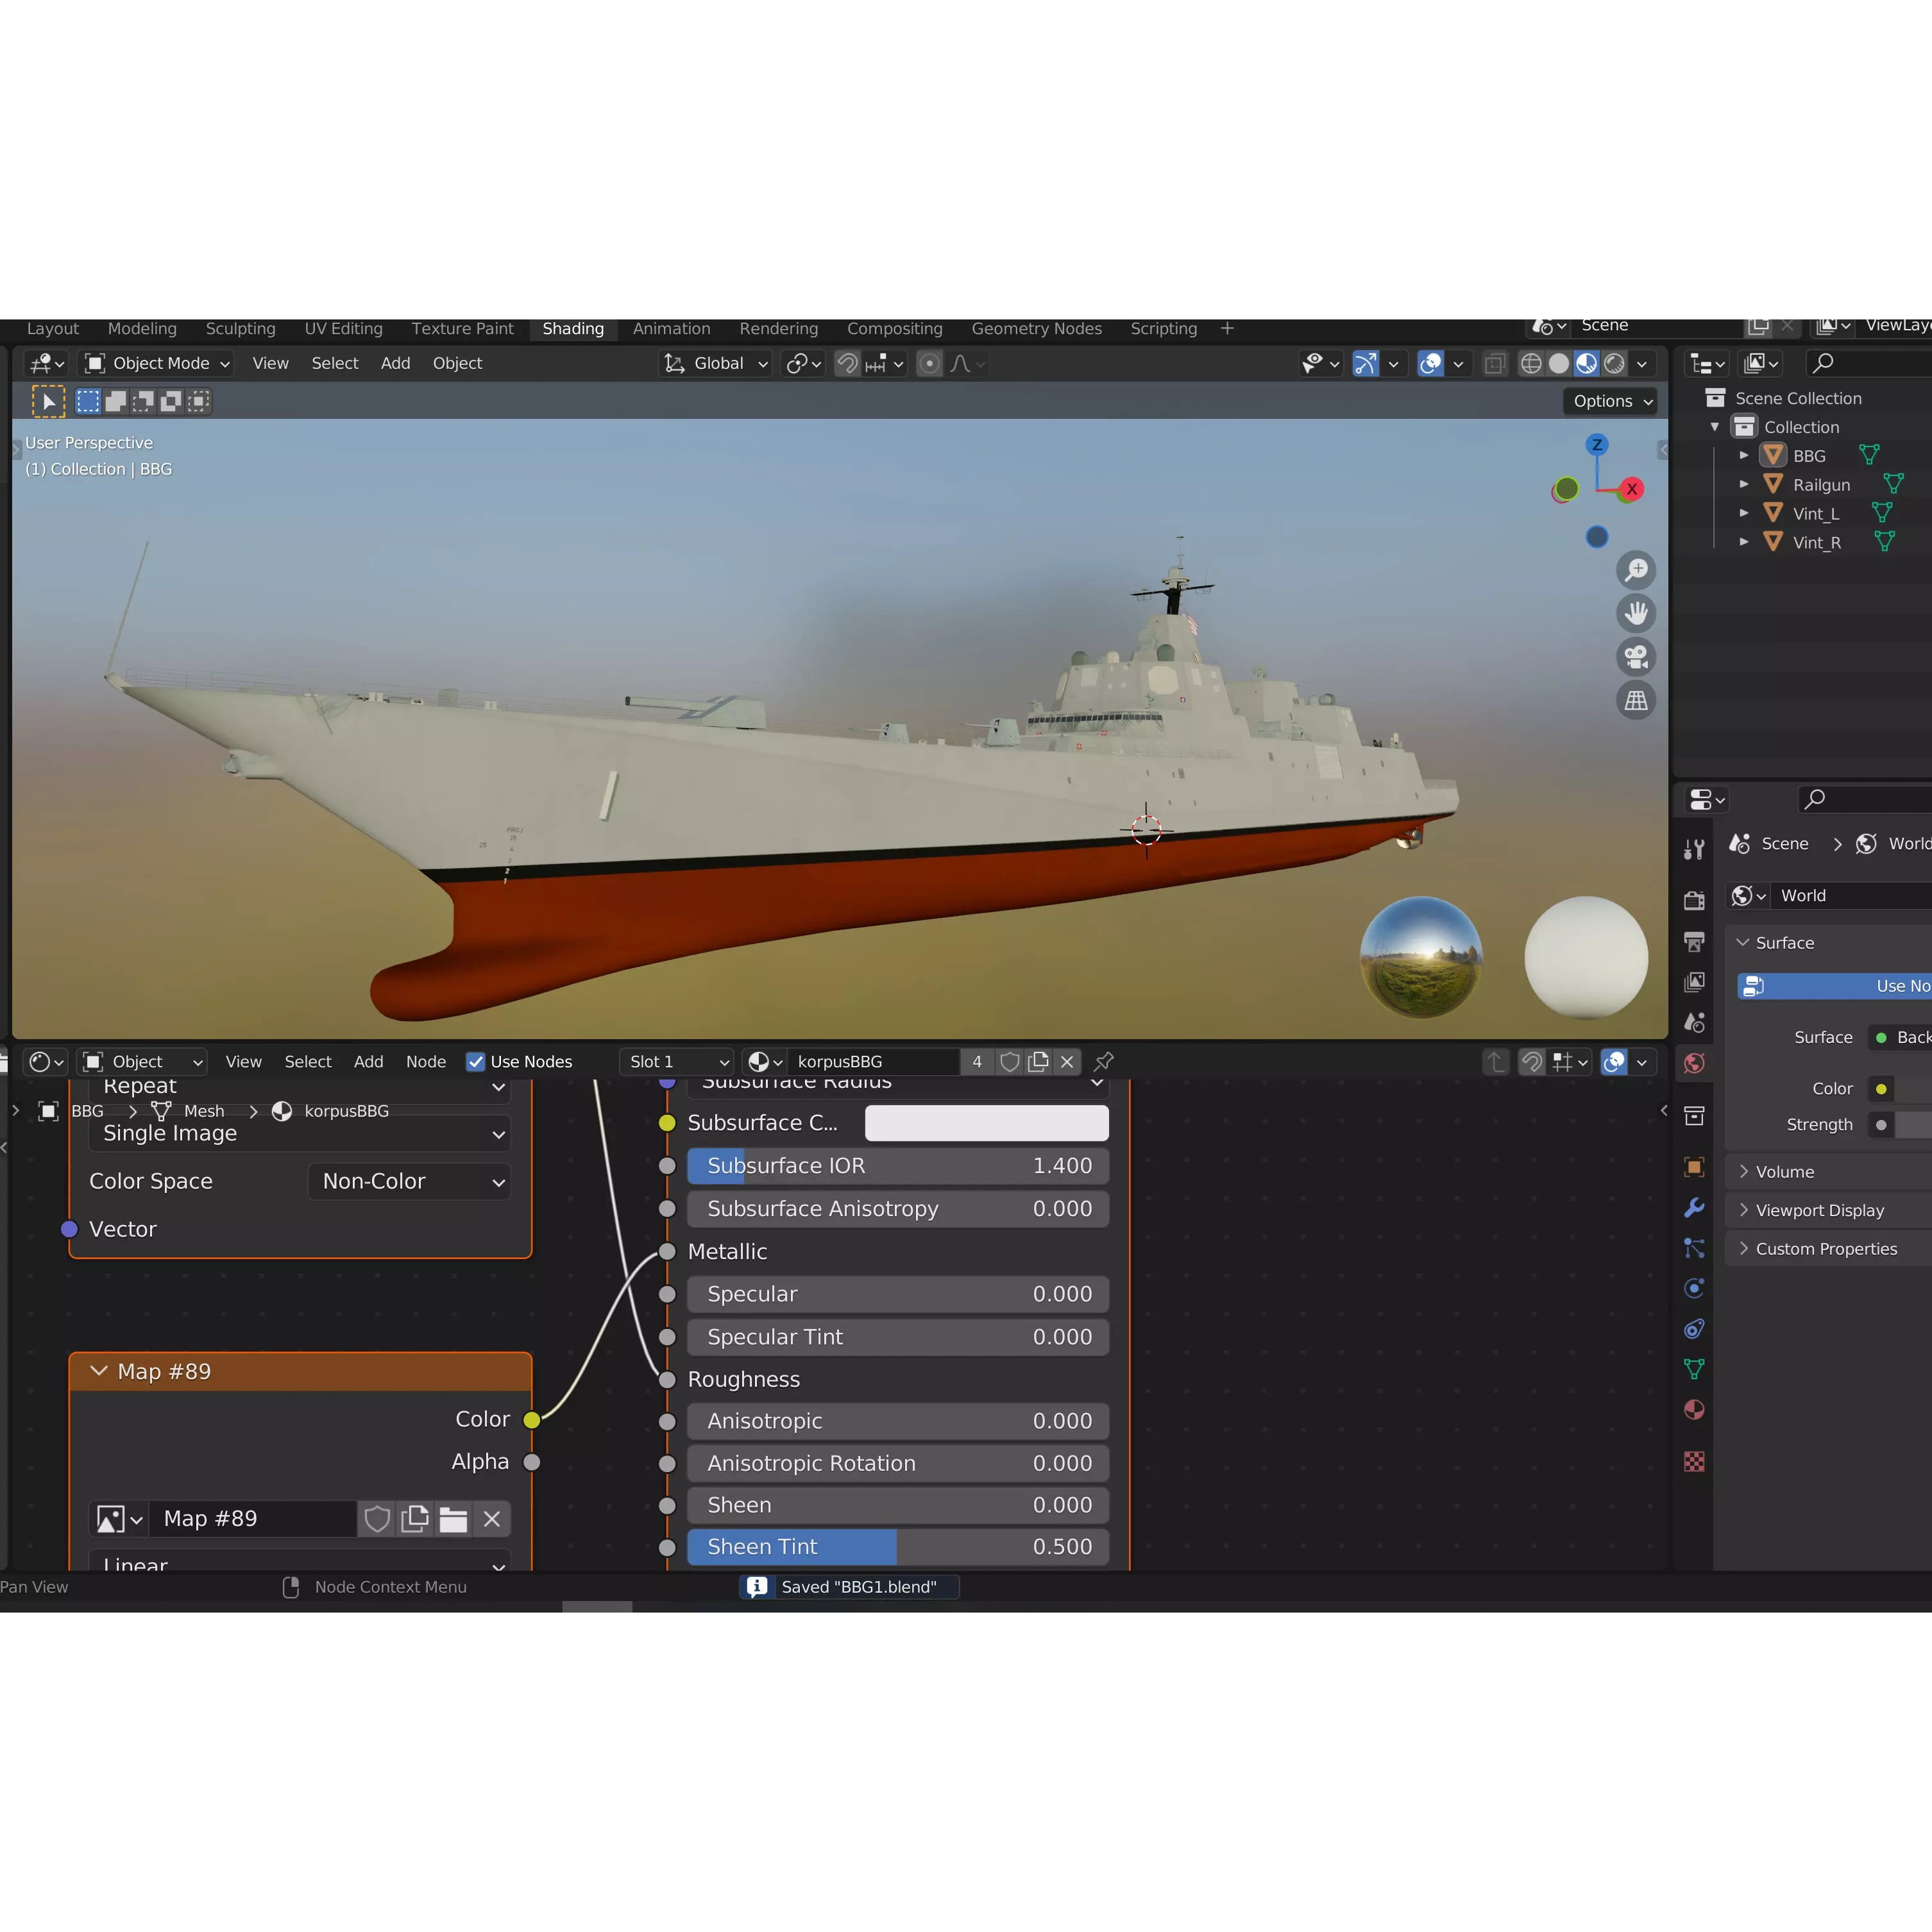1932x1932 pixels.
Task: Open the Material properties tab icon
Action: [1694, 1410]
